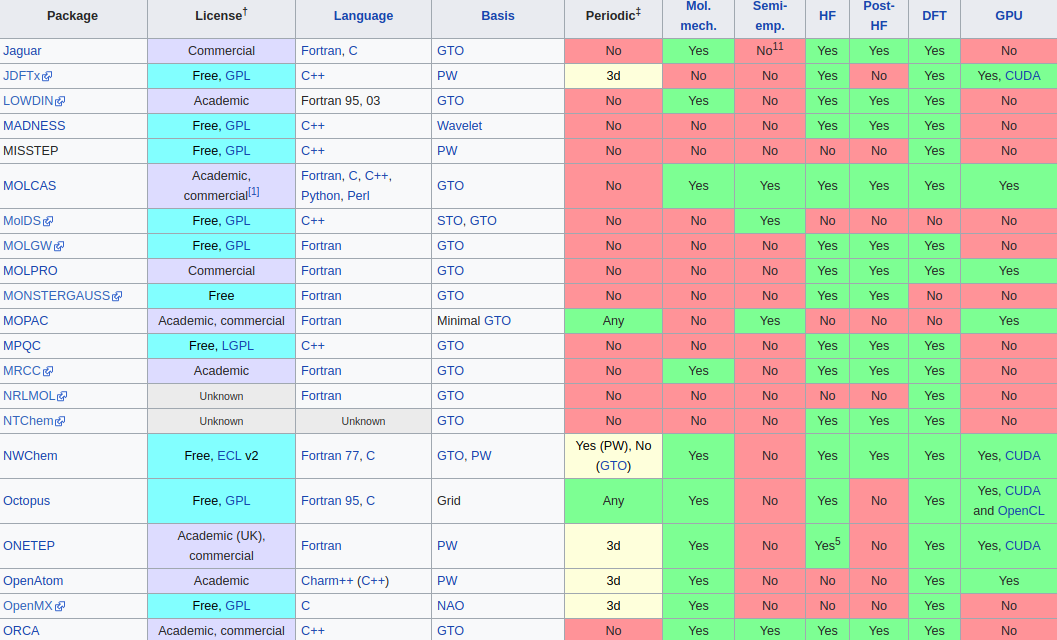The width and height of the screenshot is (1057, 640).
Task: Click the Fortran 77 link in the NWChem row
Action: (x=330, y=455)
